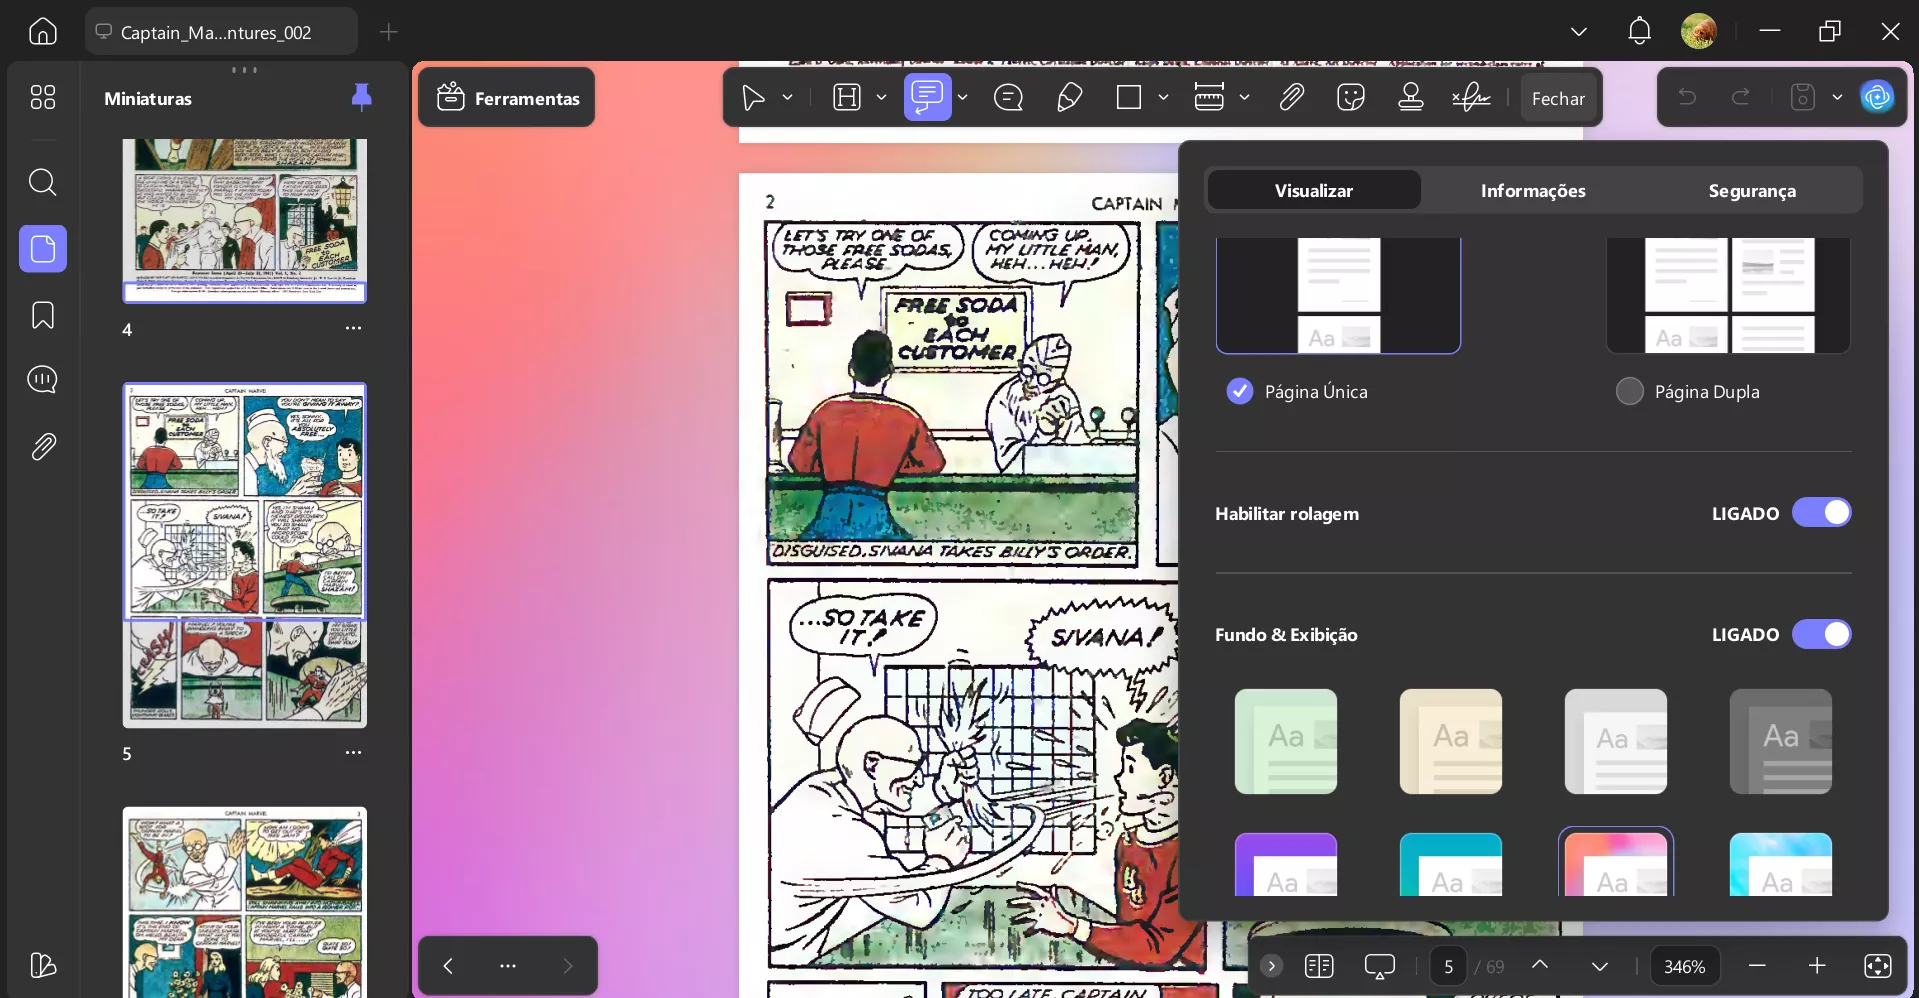
Task: Click the Fechar button
Action: (x=1558, y=98)
